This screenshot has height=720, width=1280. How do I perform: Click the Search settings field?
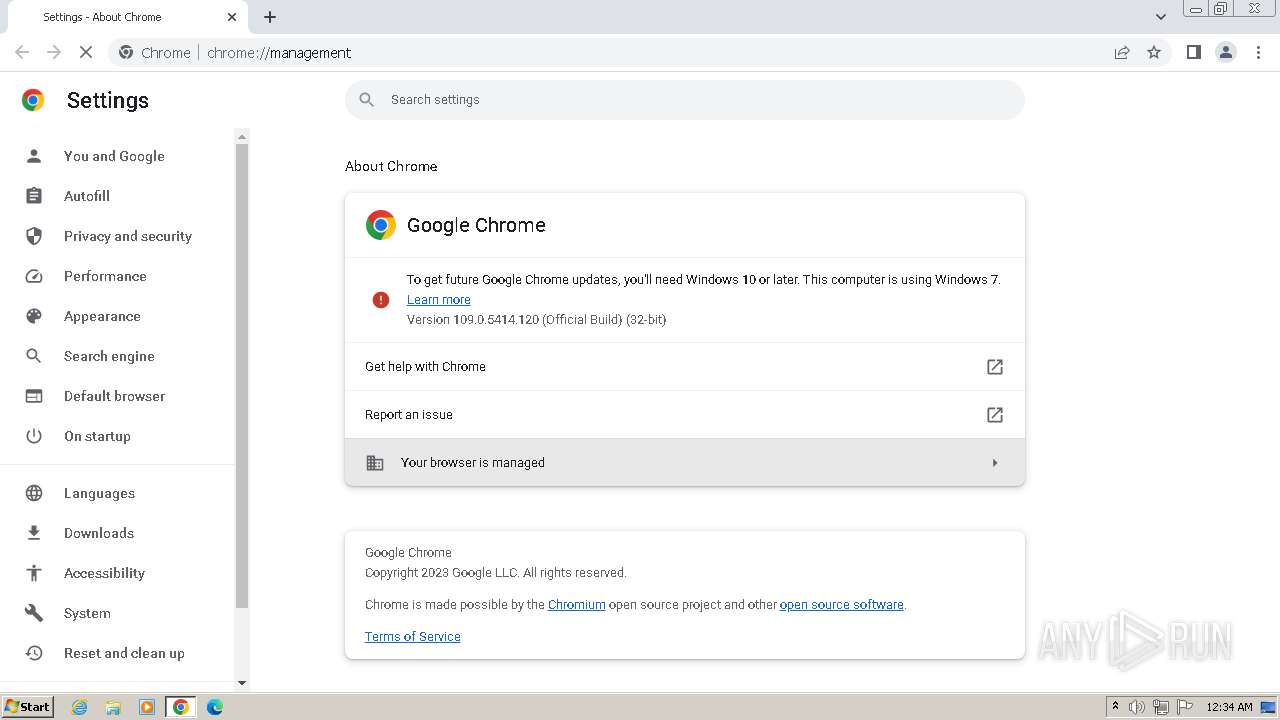tap(685, 100)
